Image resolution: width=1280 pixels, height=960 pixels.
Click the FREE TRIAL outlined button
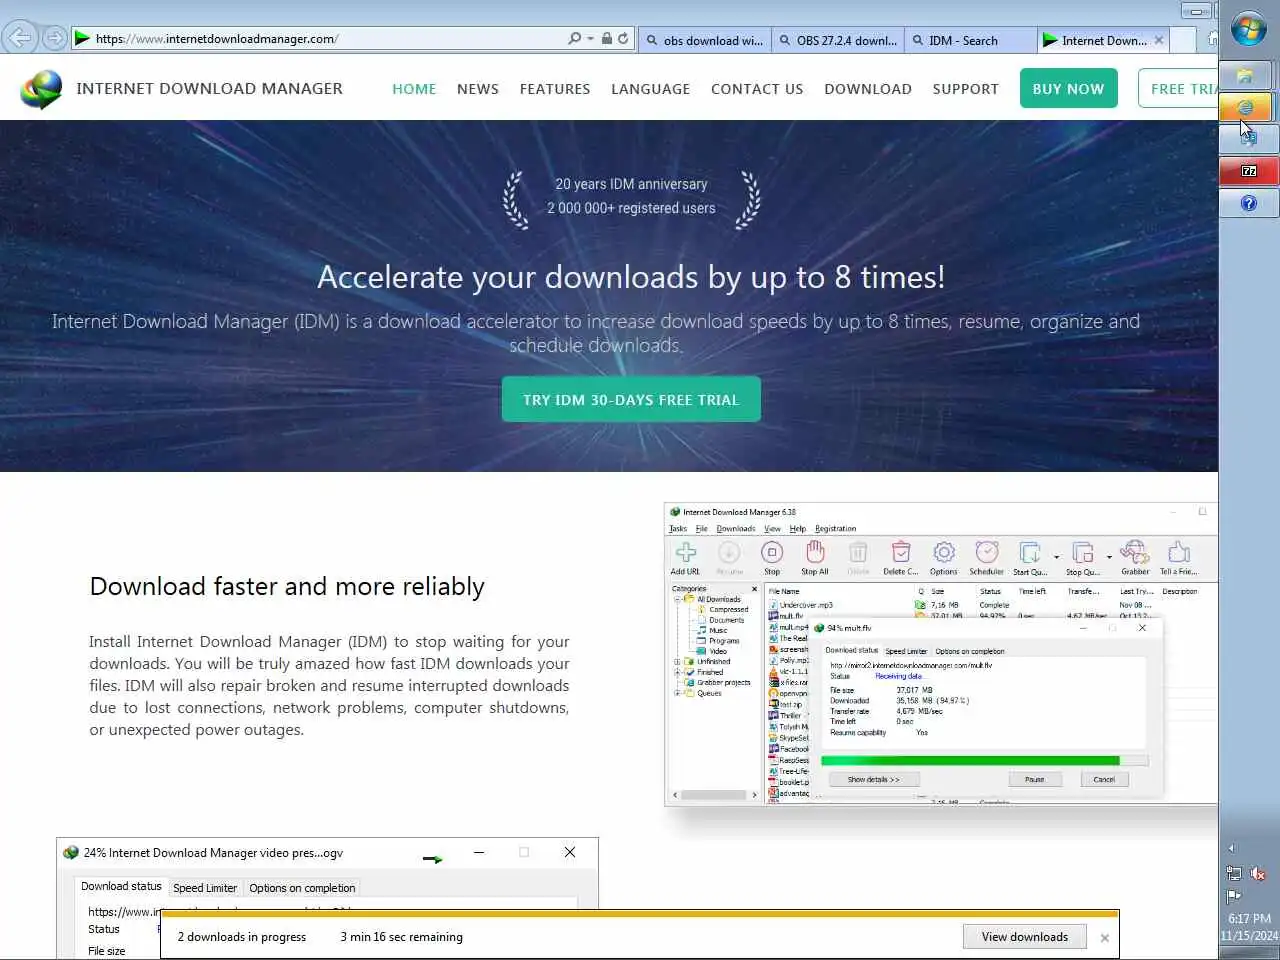[1178, 88]
